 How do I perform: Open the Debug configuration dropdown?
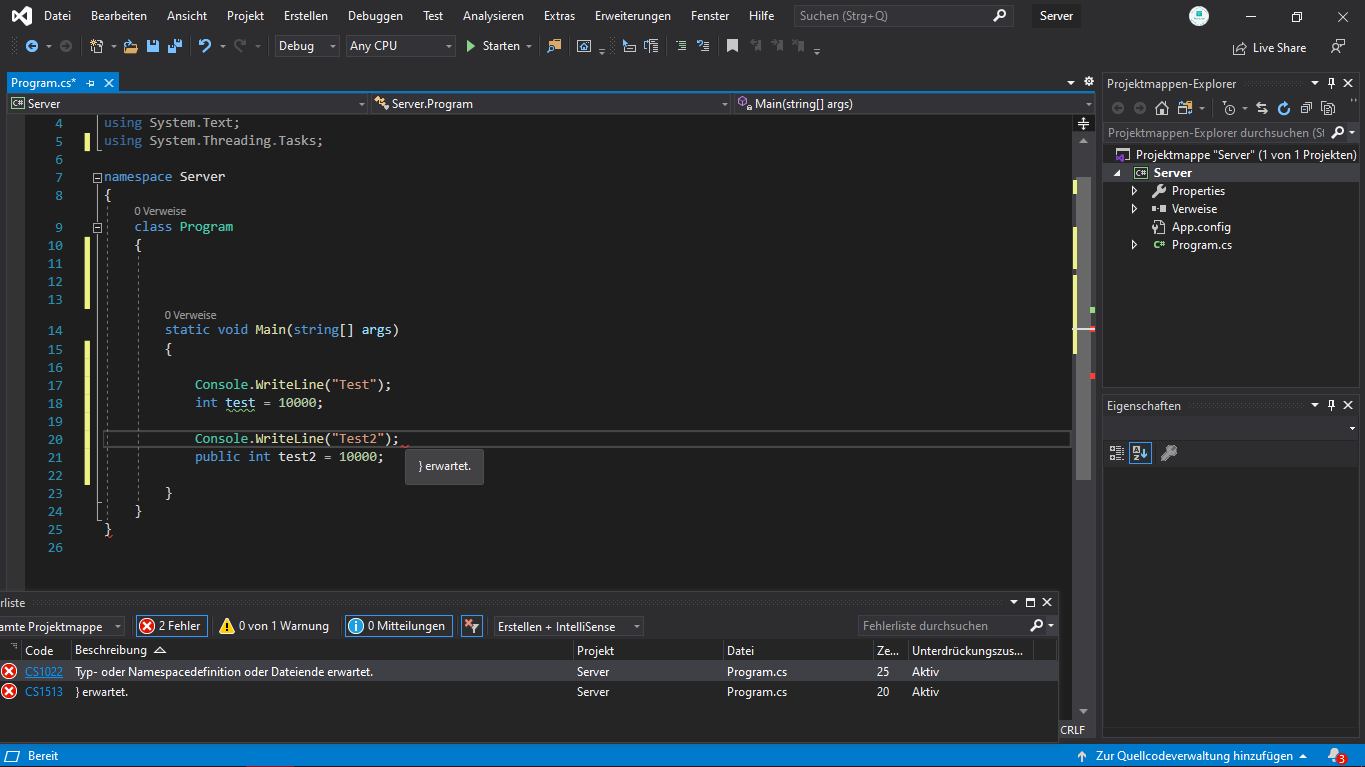point(306,46)
